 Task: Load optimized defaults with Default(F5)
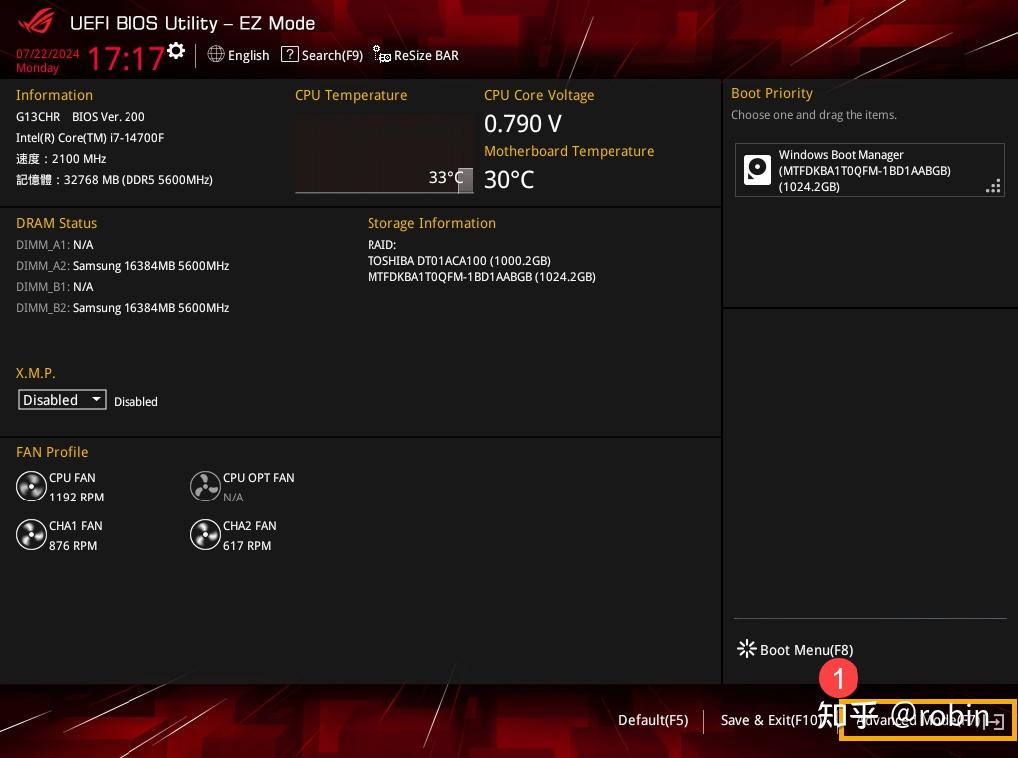[x=652, y=720]
